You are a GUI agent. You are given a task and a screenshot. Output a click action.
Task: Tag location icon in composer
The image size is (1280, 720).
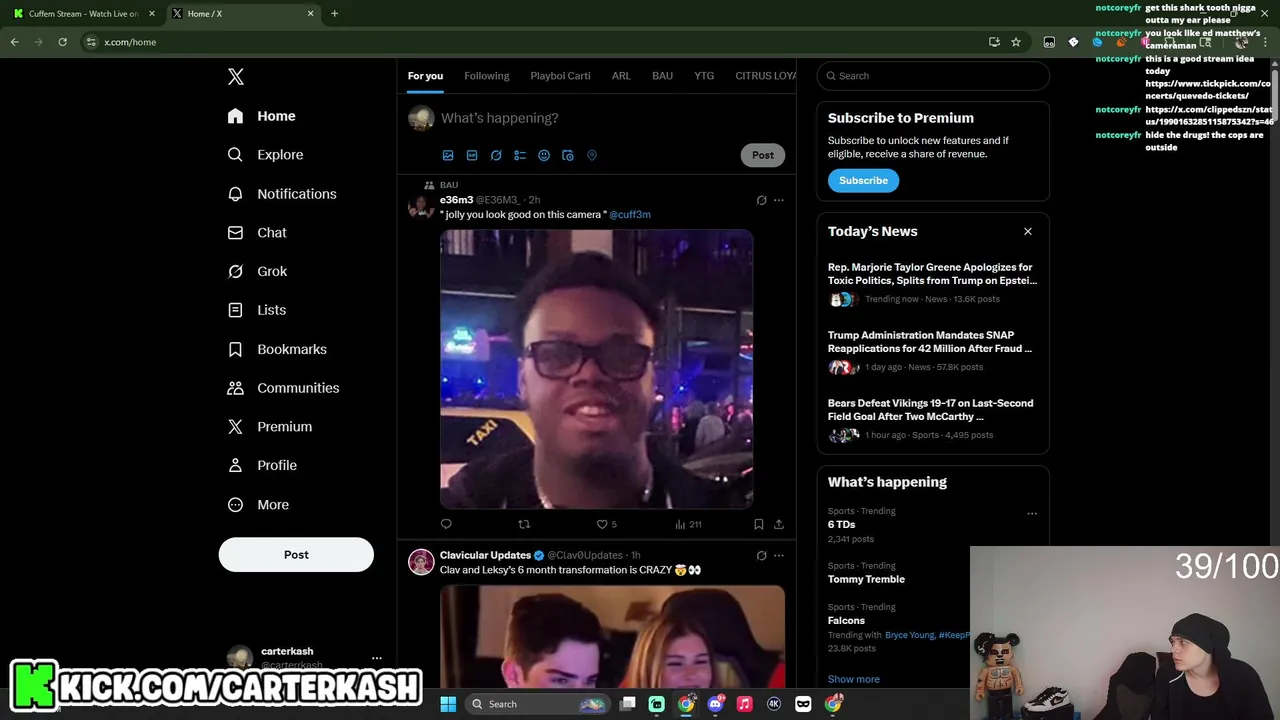(592, 155)
